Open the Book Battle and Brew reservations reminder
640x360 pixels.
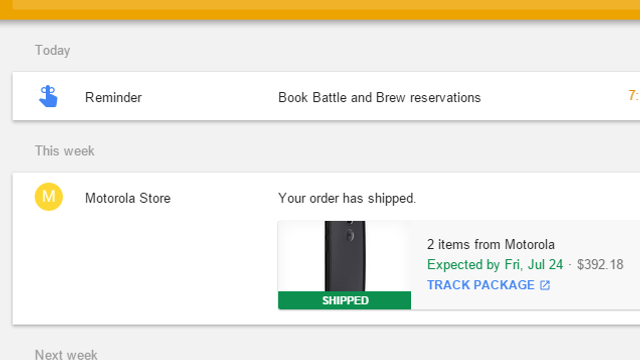coord(379,98)
